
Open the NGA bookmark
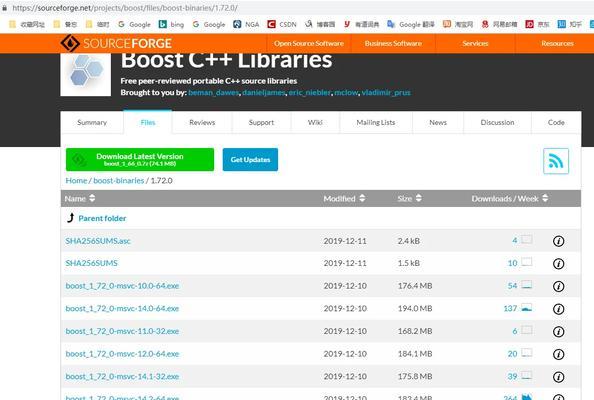click(246, 24)
